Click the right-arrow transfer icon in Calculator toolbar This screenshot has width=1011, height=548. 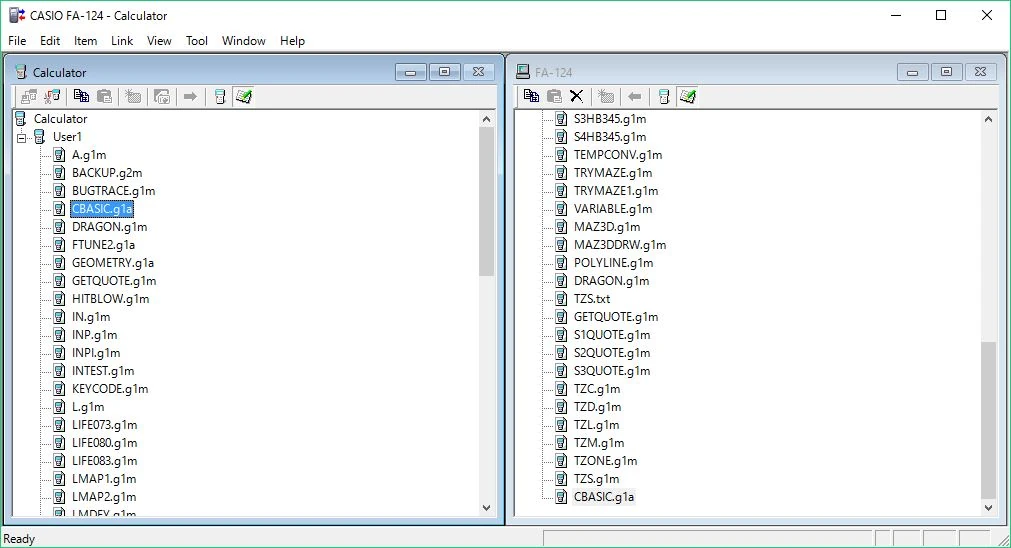pyautogui.click(x=190, y=97)
